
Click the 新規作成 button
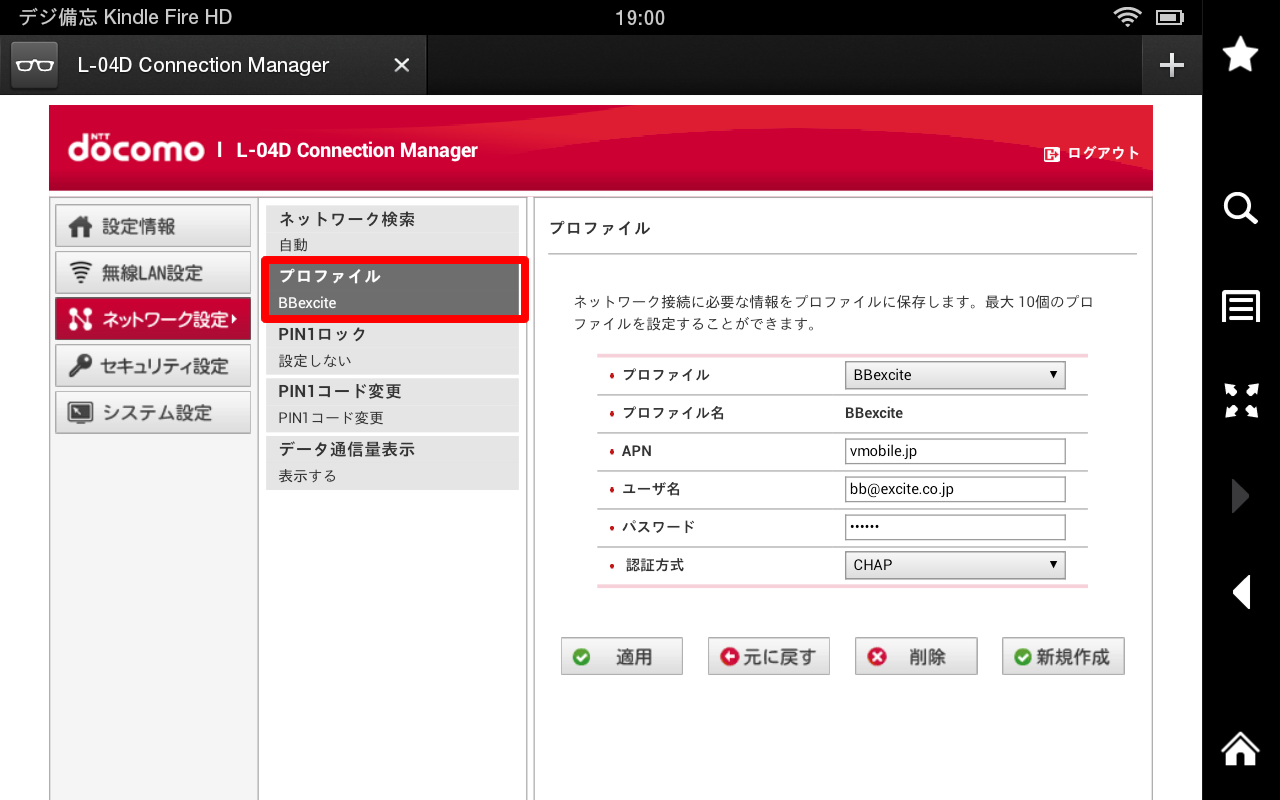click(1063, 656)
